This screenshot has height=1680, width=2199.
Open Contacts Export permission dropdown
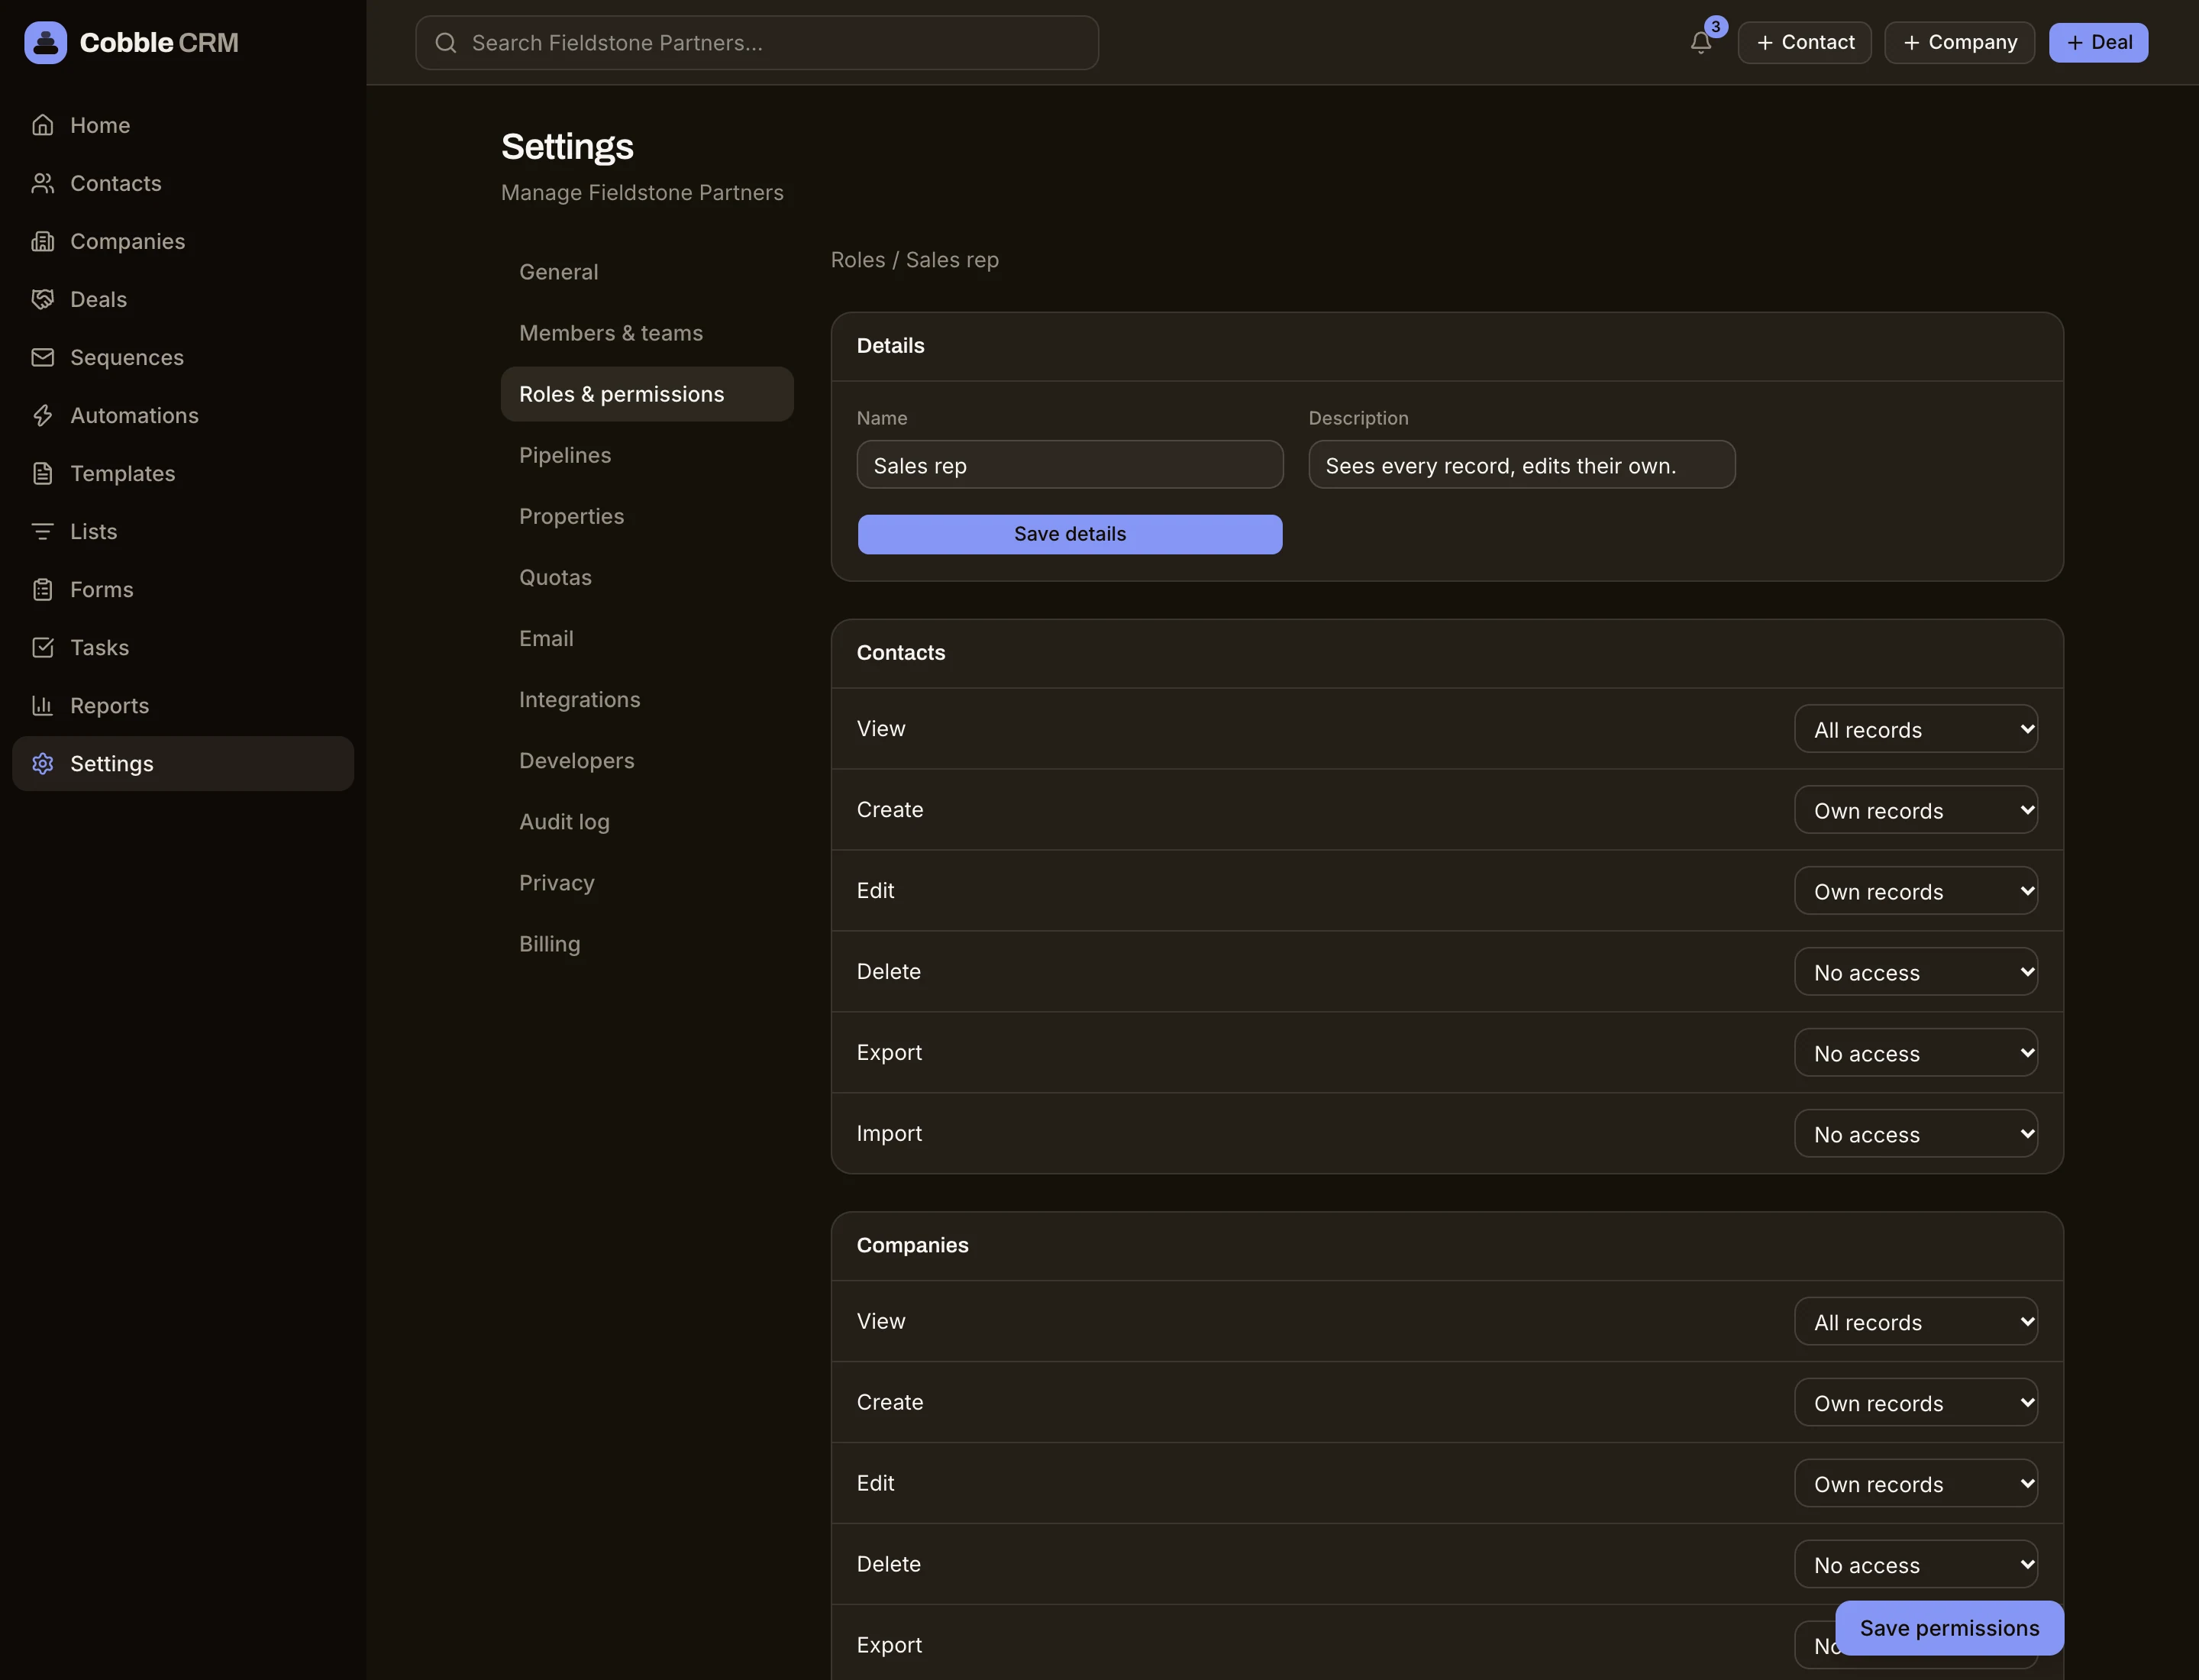point(1915,1053)
